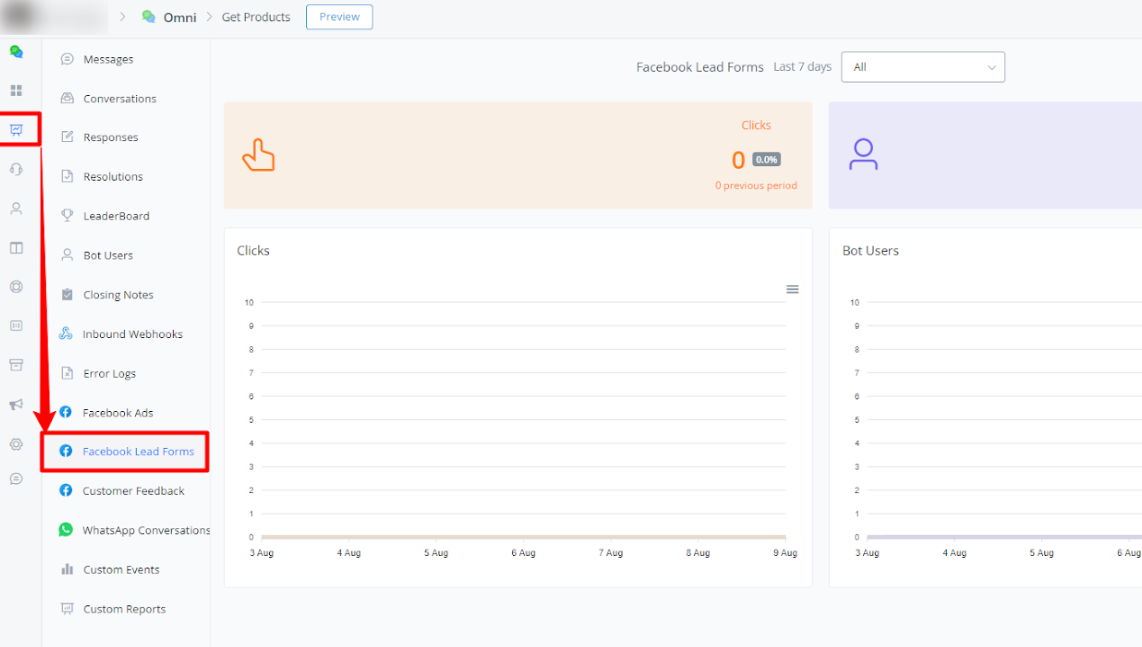Image resolution: width=1142 pixels, height=647 pixels.
Task: Expand the 'All' lead forms dropdown
Action: tap(922, 67)
